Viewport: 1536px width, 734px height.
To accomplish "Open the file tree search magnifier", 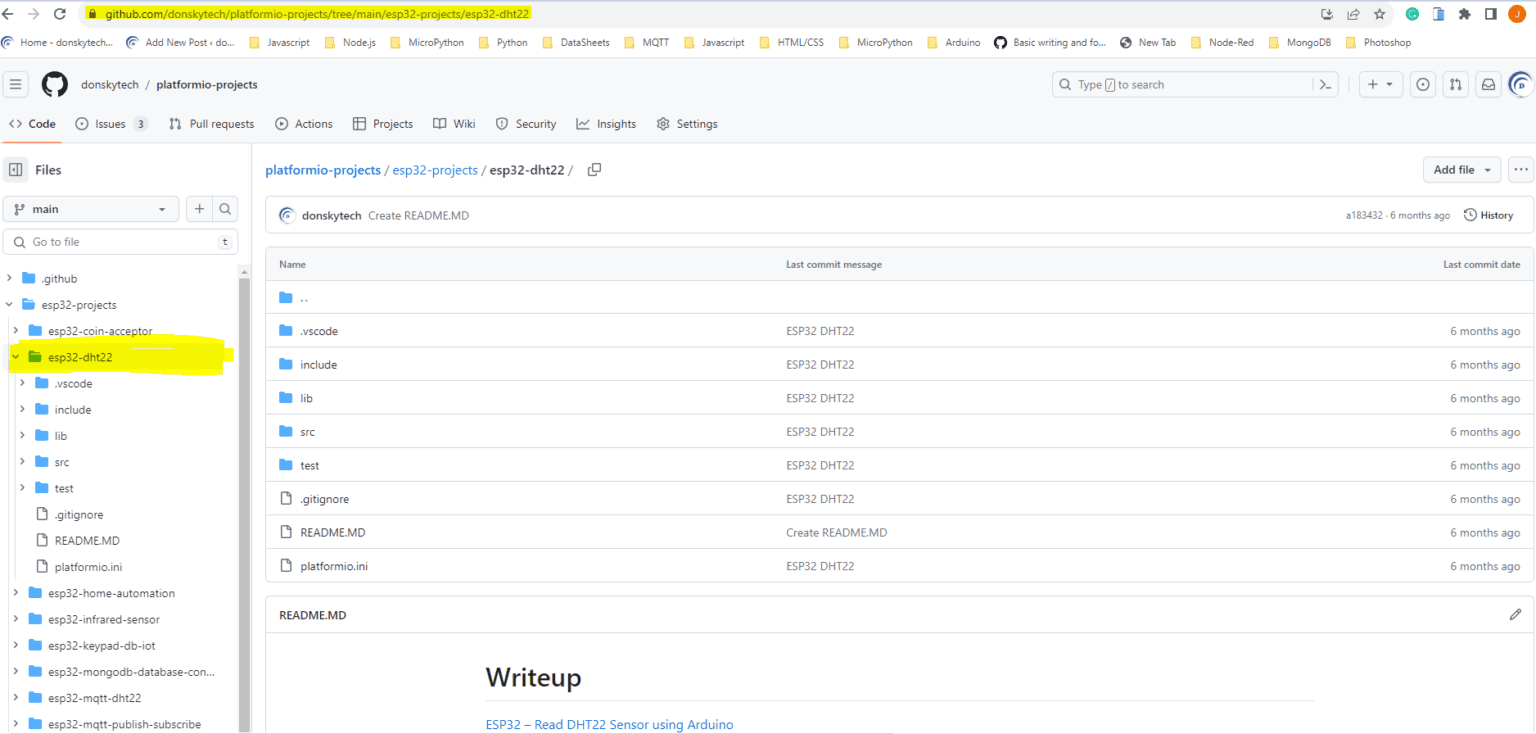I will click(225, 208).
